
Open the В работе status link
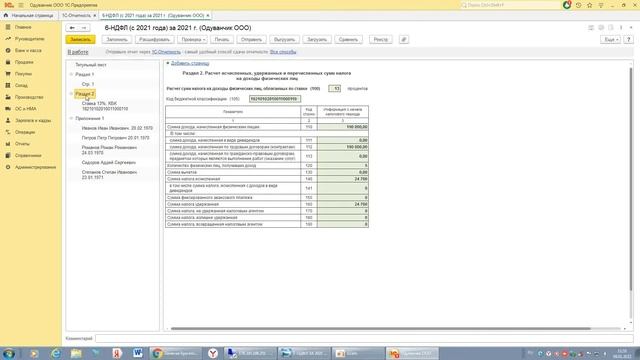pyautogui.click(x=78, y=52)
